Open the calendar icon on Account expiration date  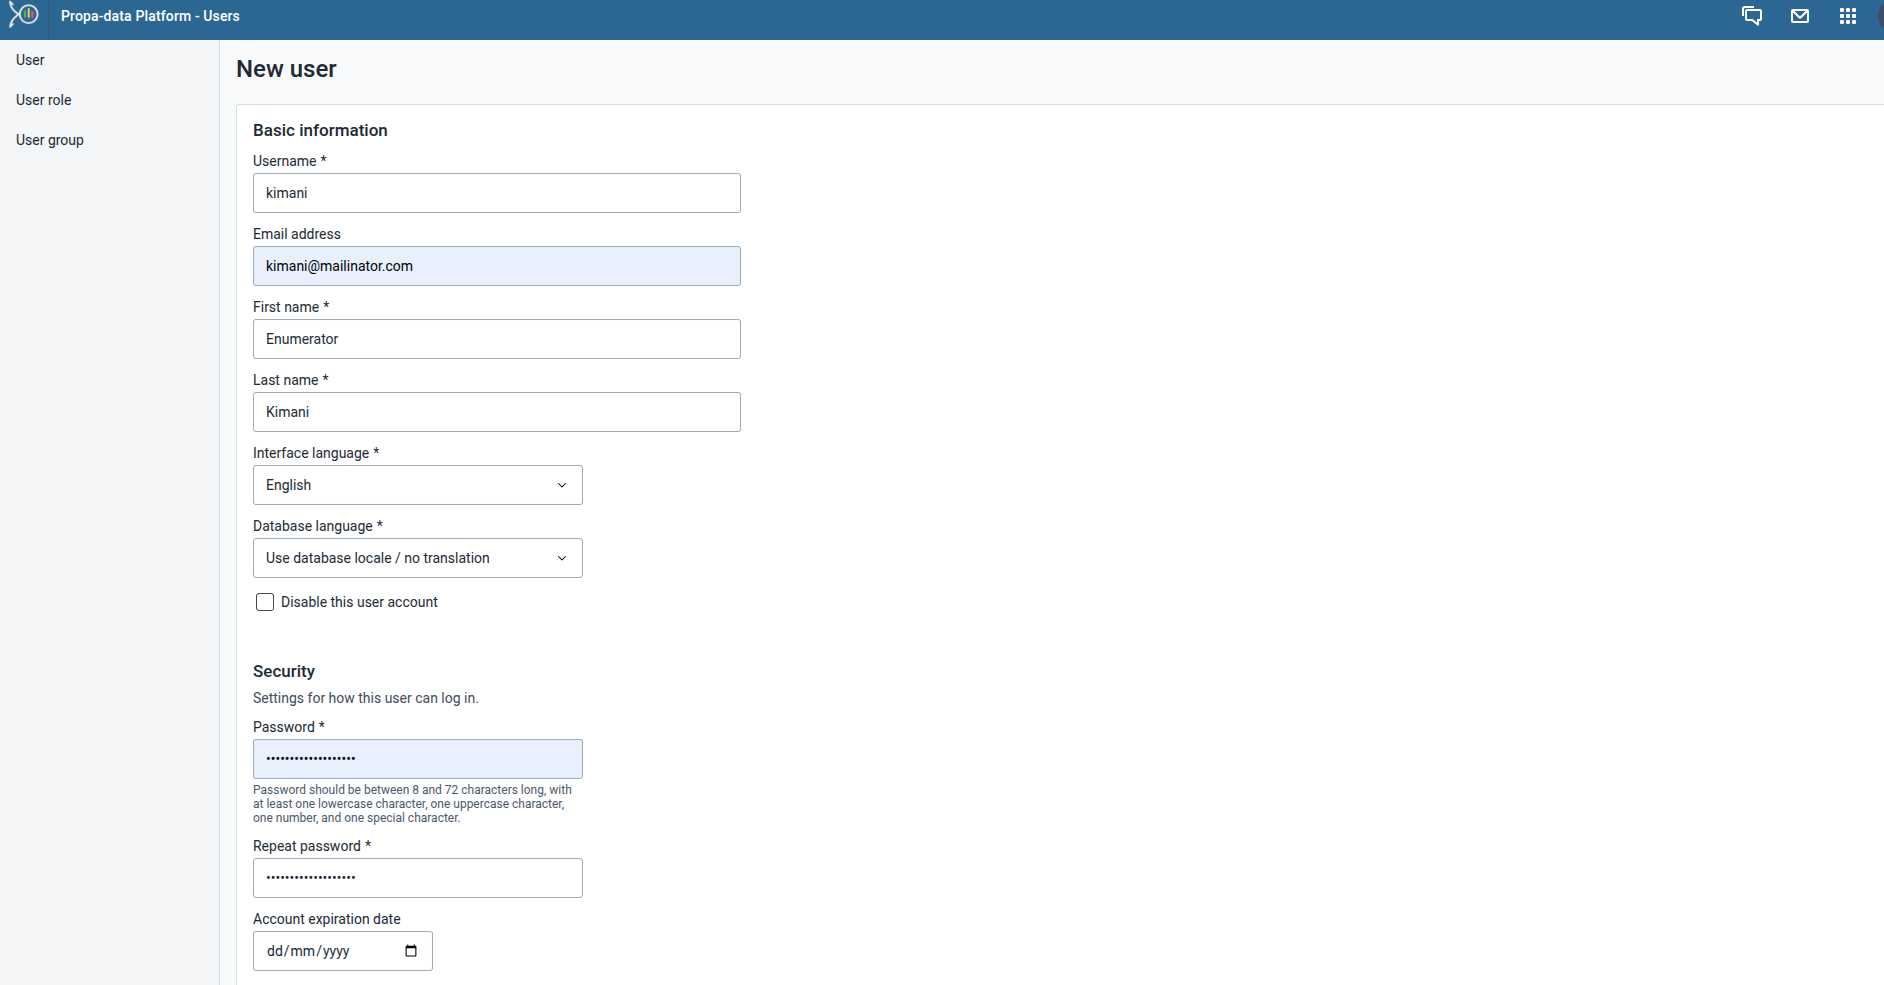(x=410, y=951)
